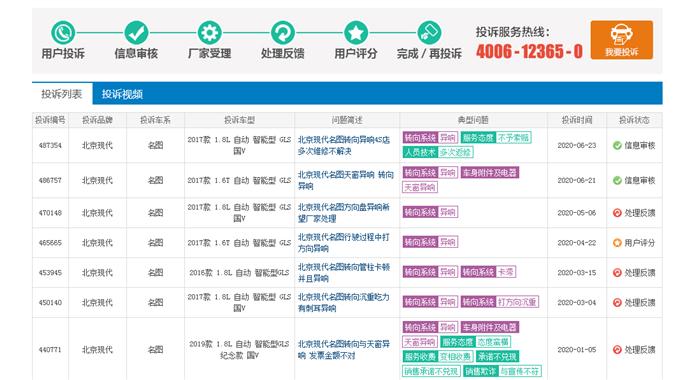The image size is (700, 380).
Task: Open complaint 北京现代名图转向与天窗异响 发票金额不对
Action: (x=344, y=350)
